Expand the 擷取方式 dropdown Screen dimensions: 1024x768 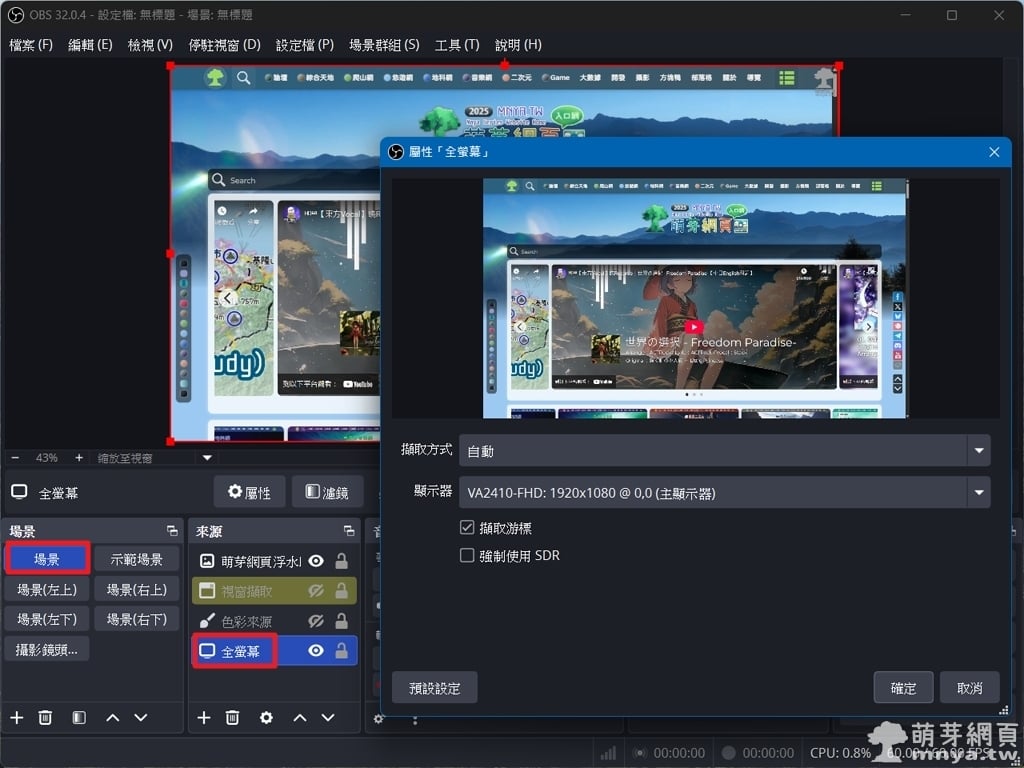[x=978, y=451]
